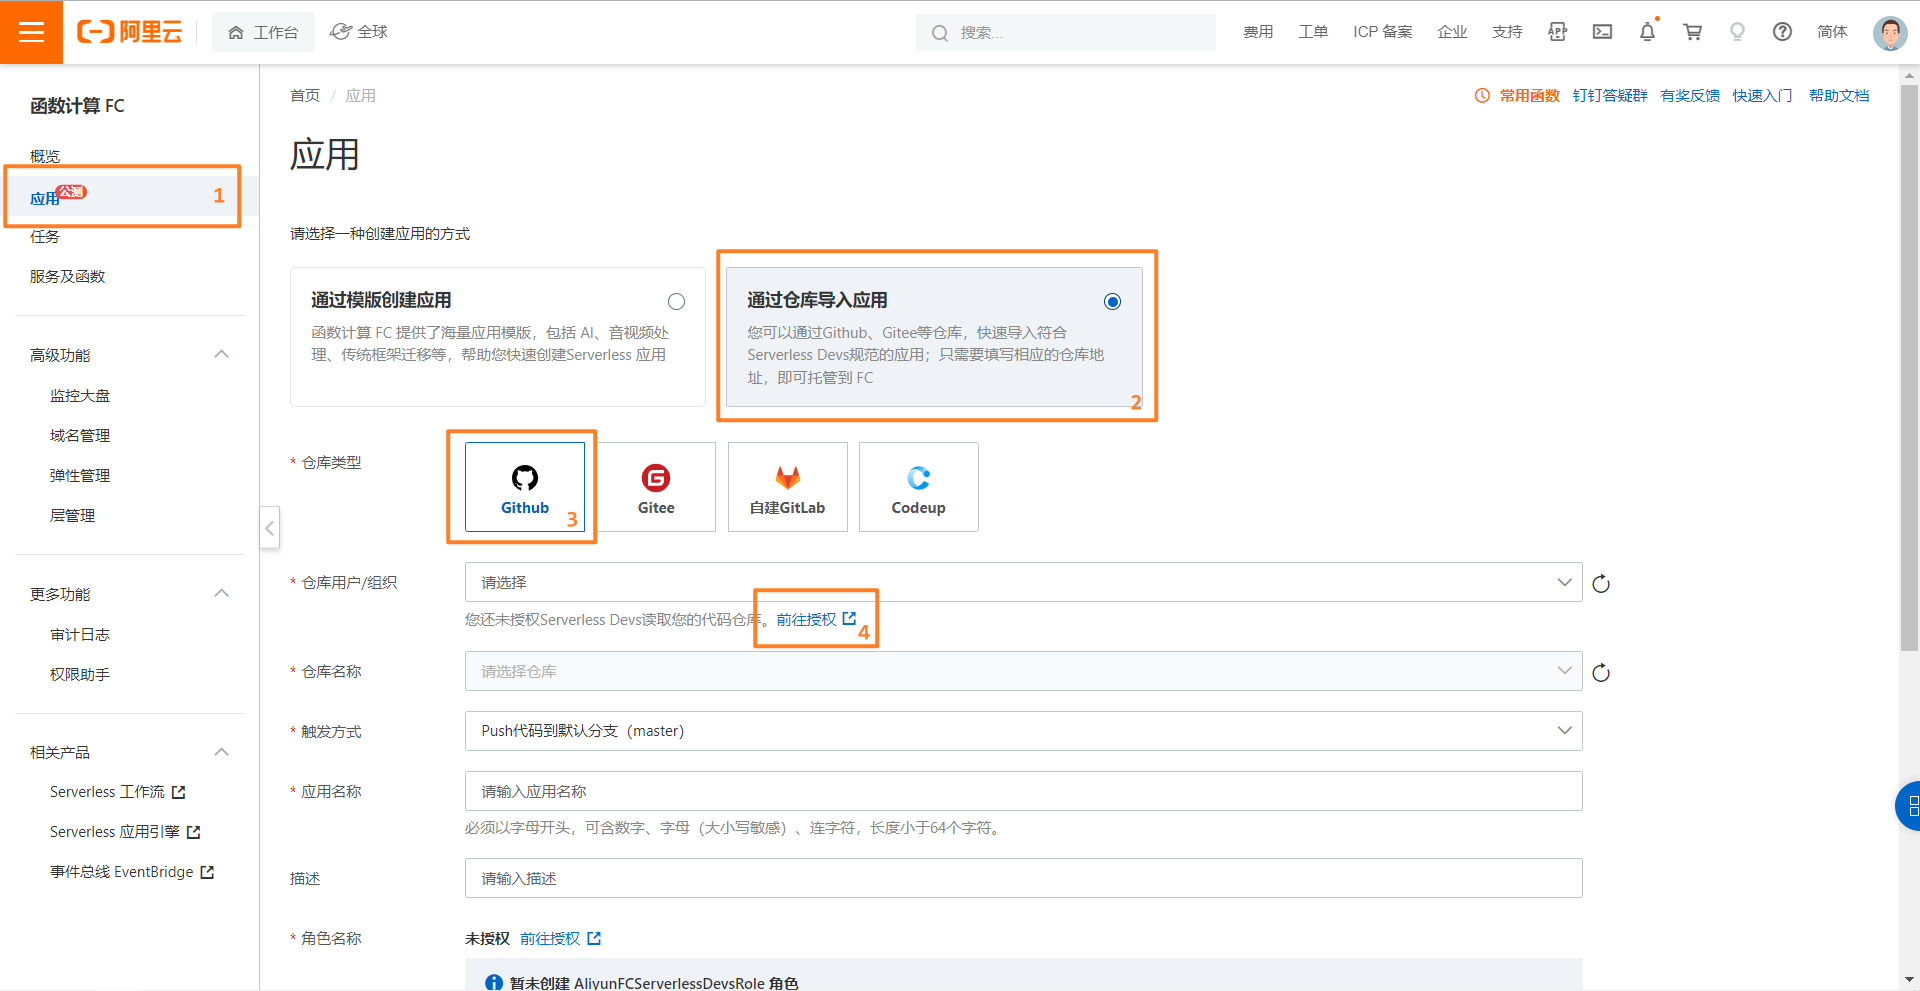Screen dimensions: 1920x991
Task: Choose the self-hosted GitLab repository option
Action: 787,487
